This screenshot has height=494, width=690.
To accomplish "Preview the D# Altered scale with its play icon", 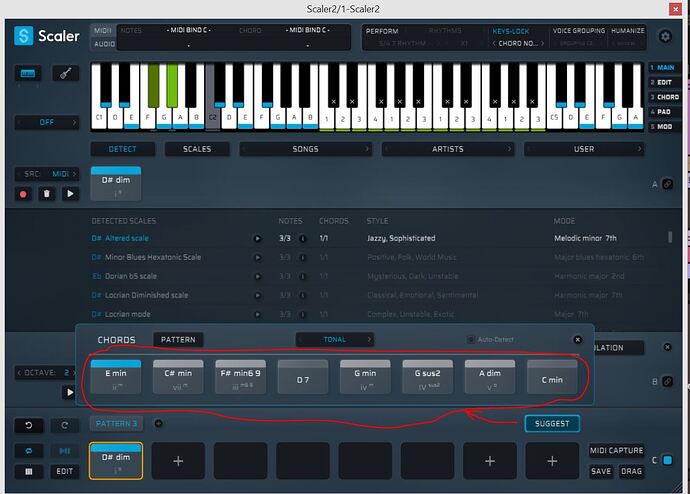I will pos(257,238).
